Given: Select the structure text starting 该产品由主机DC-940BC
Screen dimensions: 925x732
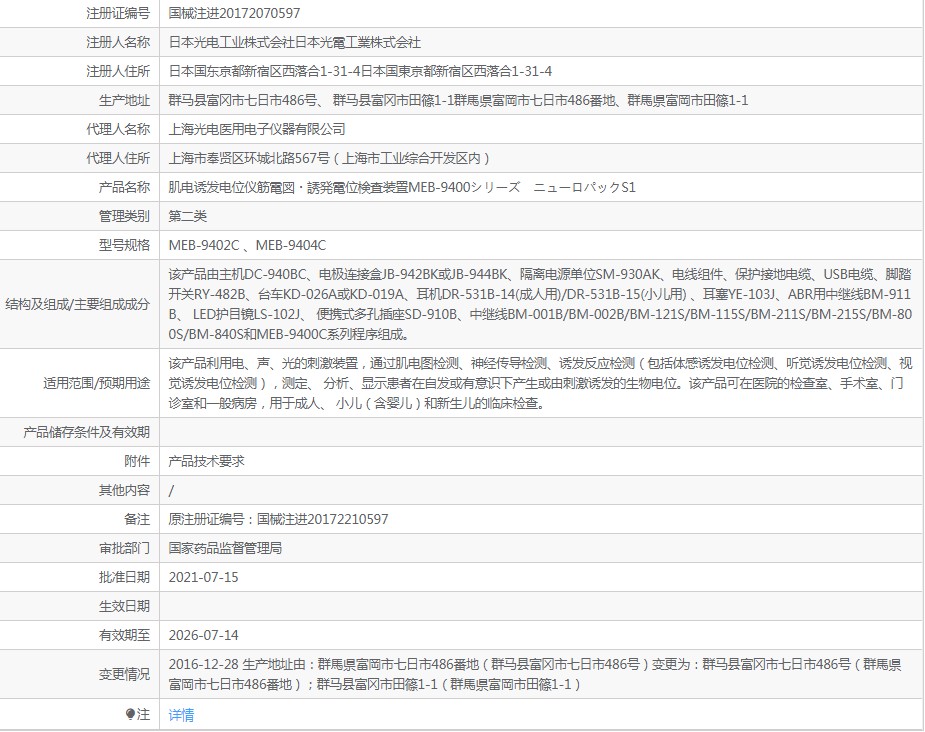Looking at the screenshot, I should click(540, 304).
